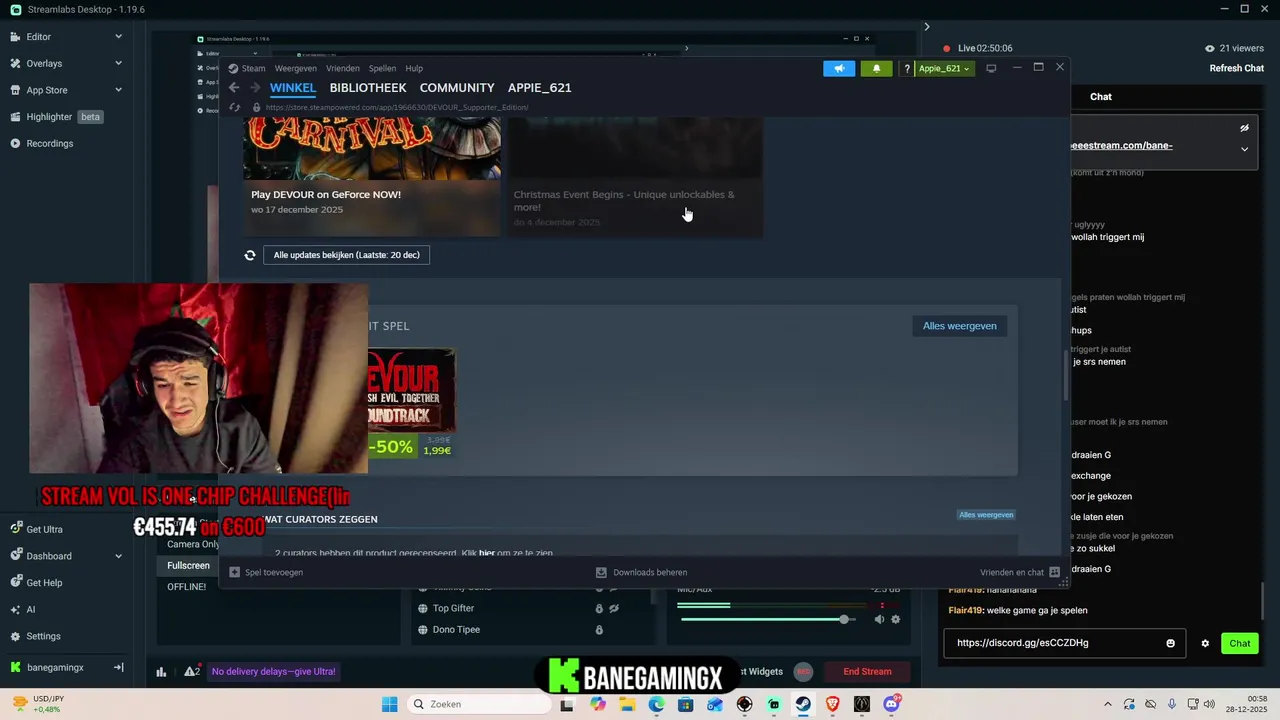Select the Fullscreen scene
The width and height of the screenshot is (1280, 720).
pyautogui.click(x=188, y=565)
